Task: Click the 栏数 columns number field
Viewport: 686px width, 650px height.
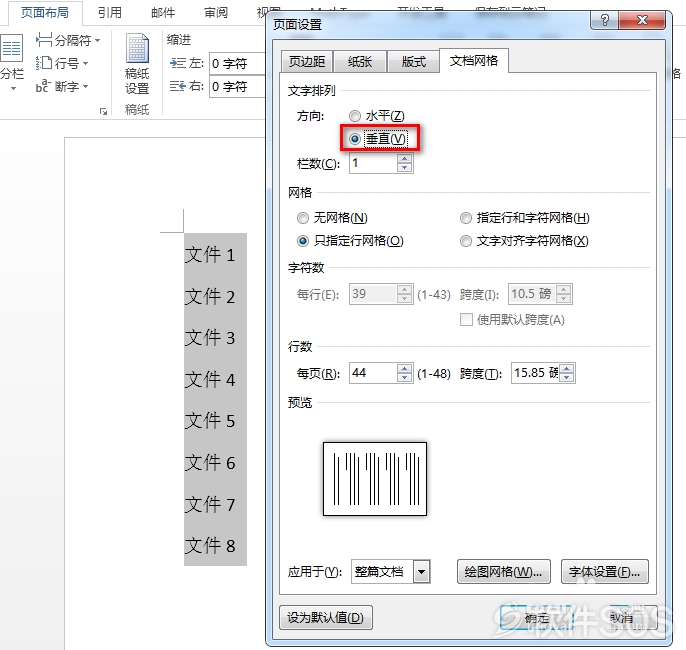Action: point(373,163)
